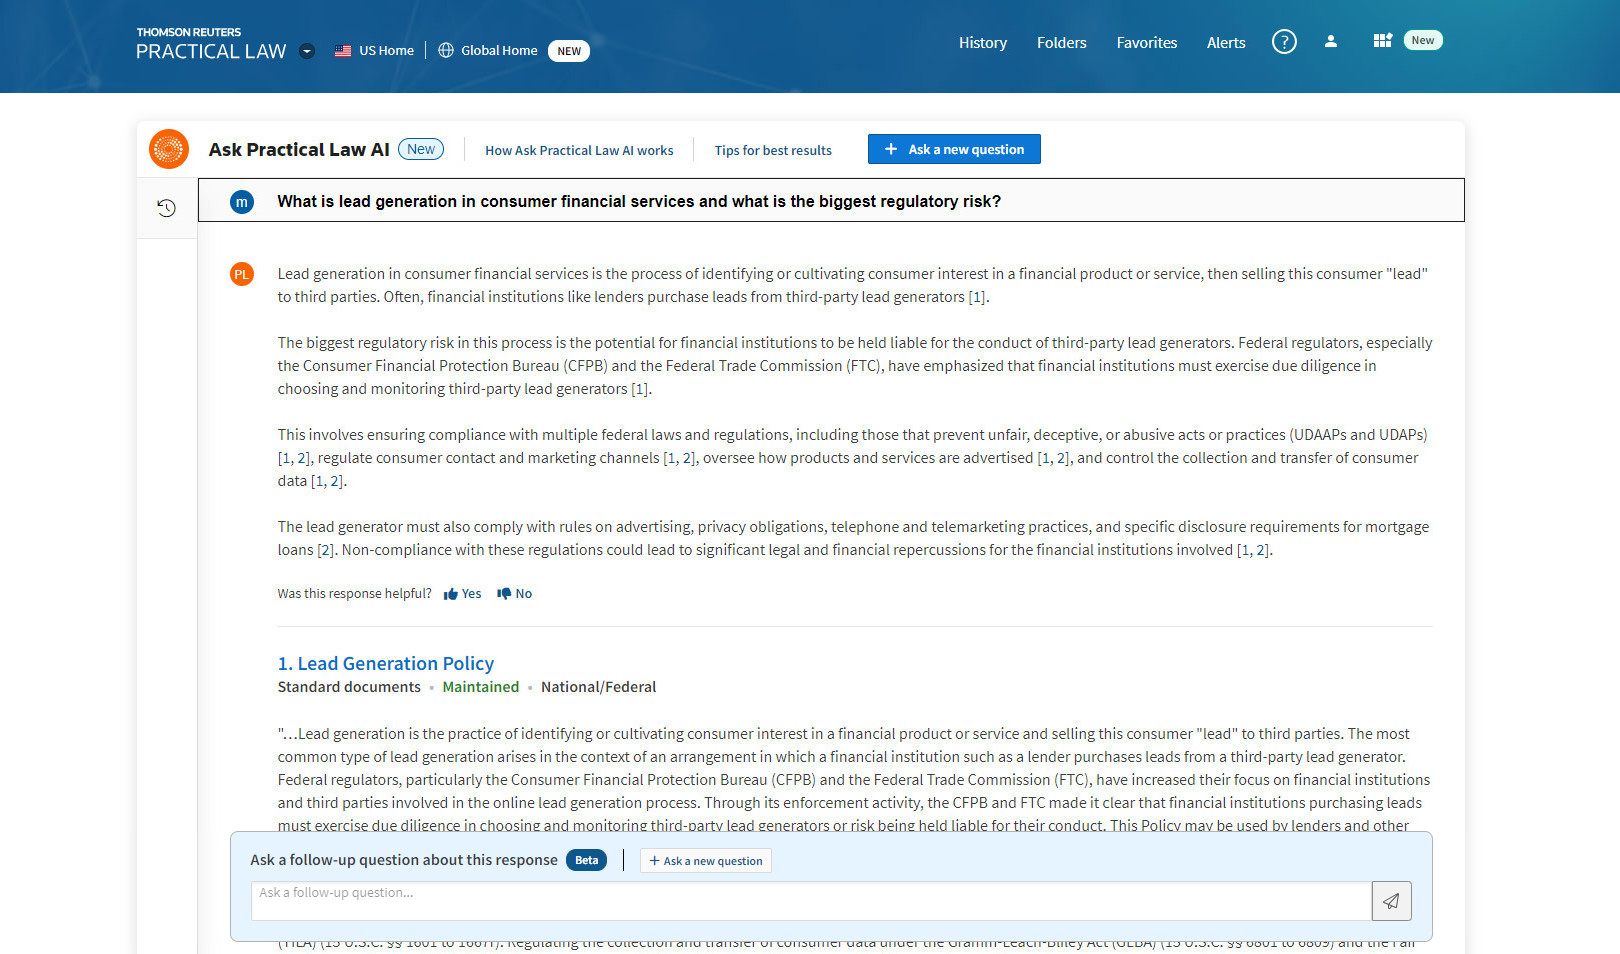This screenshot has width=1620, height=954.
Task: Send the follow-up question with paper plane
Action: (x=1392, y=901)
